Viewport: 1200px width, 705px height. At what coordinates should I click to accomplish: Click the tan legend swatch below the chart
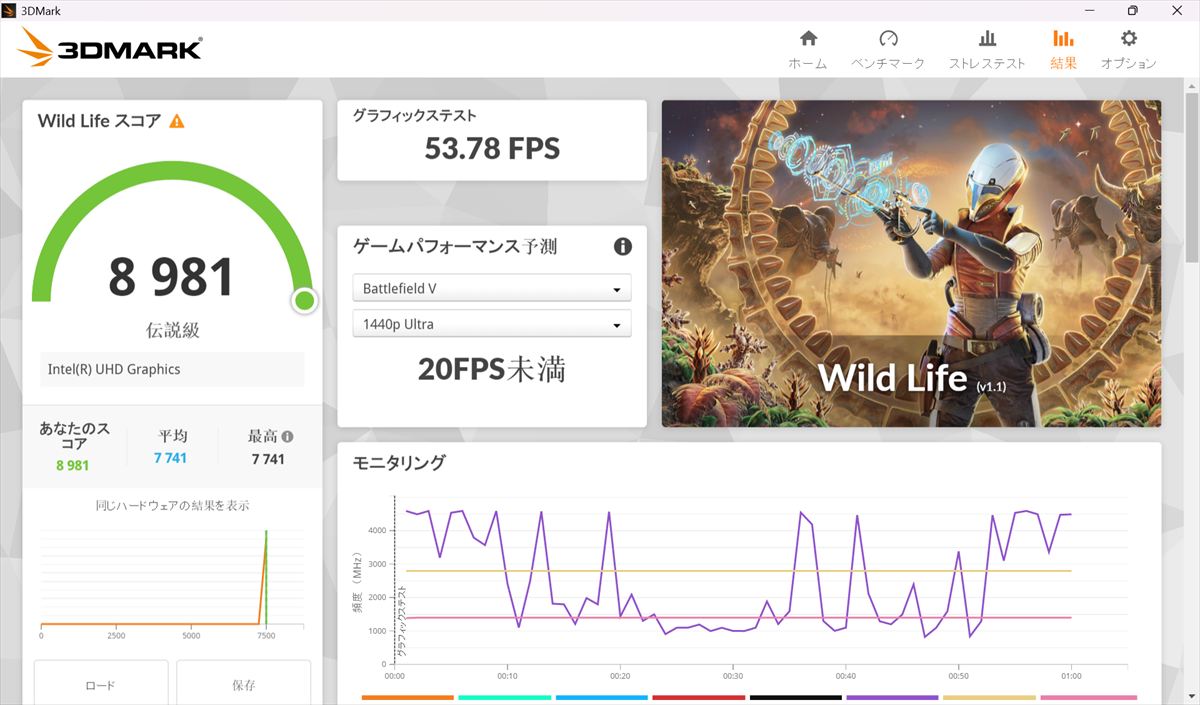click(x=990, y=697)
